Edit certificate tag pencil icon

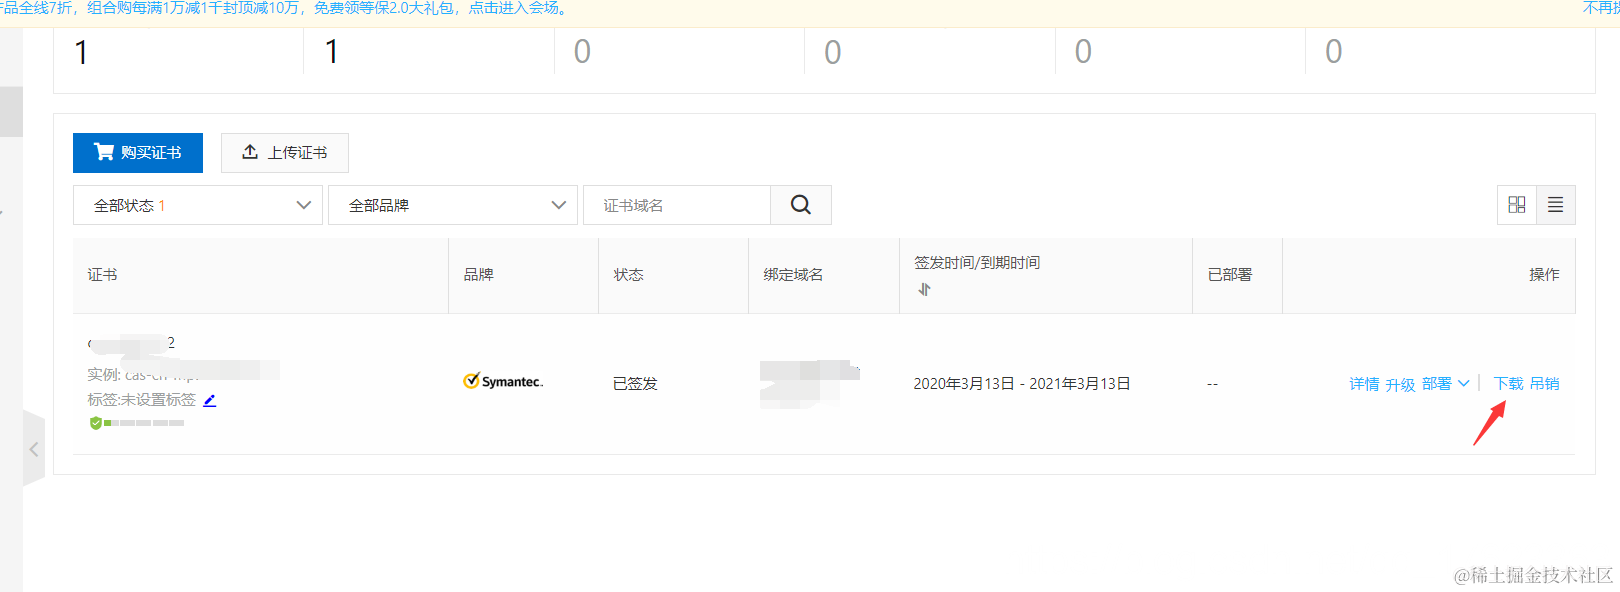coord(210,400)
